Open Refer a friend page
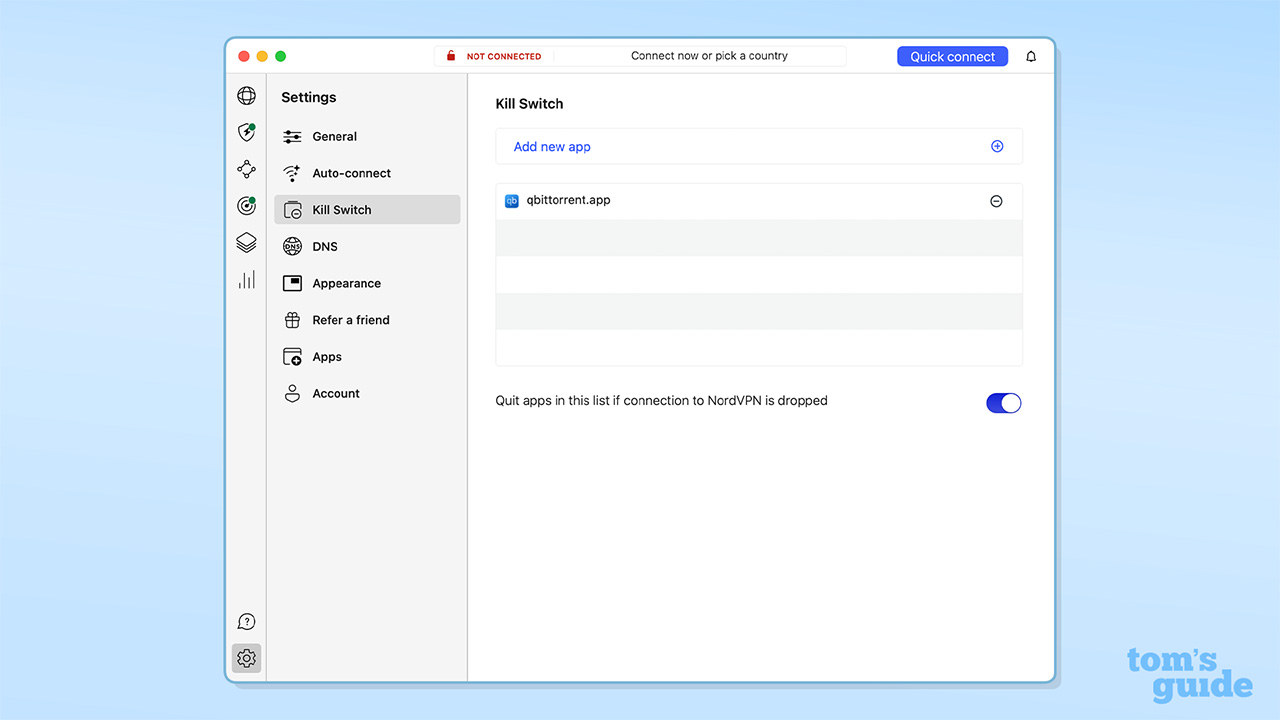 coord(367,320)
